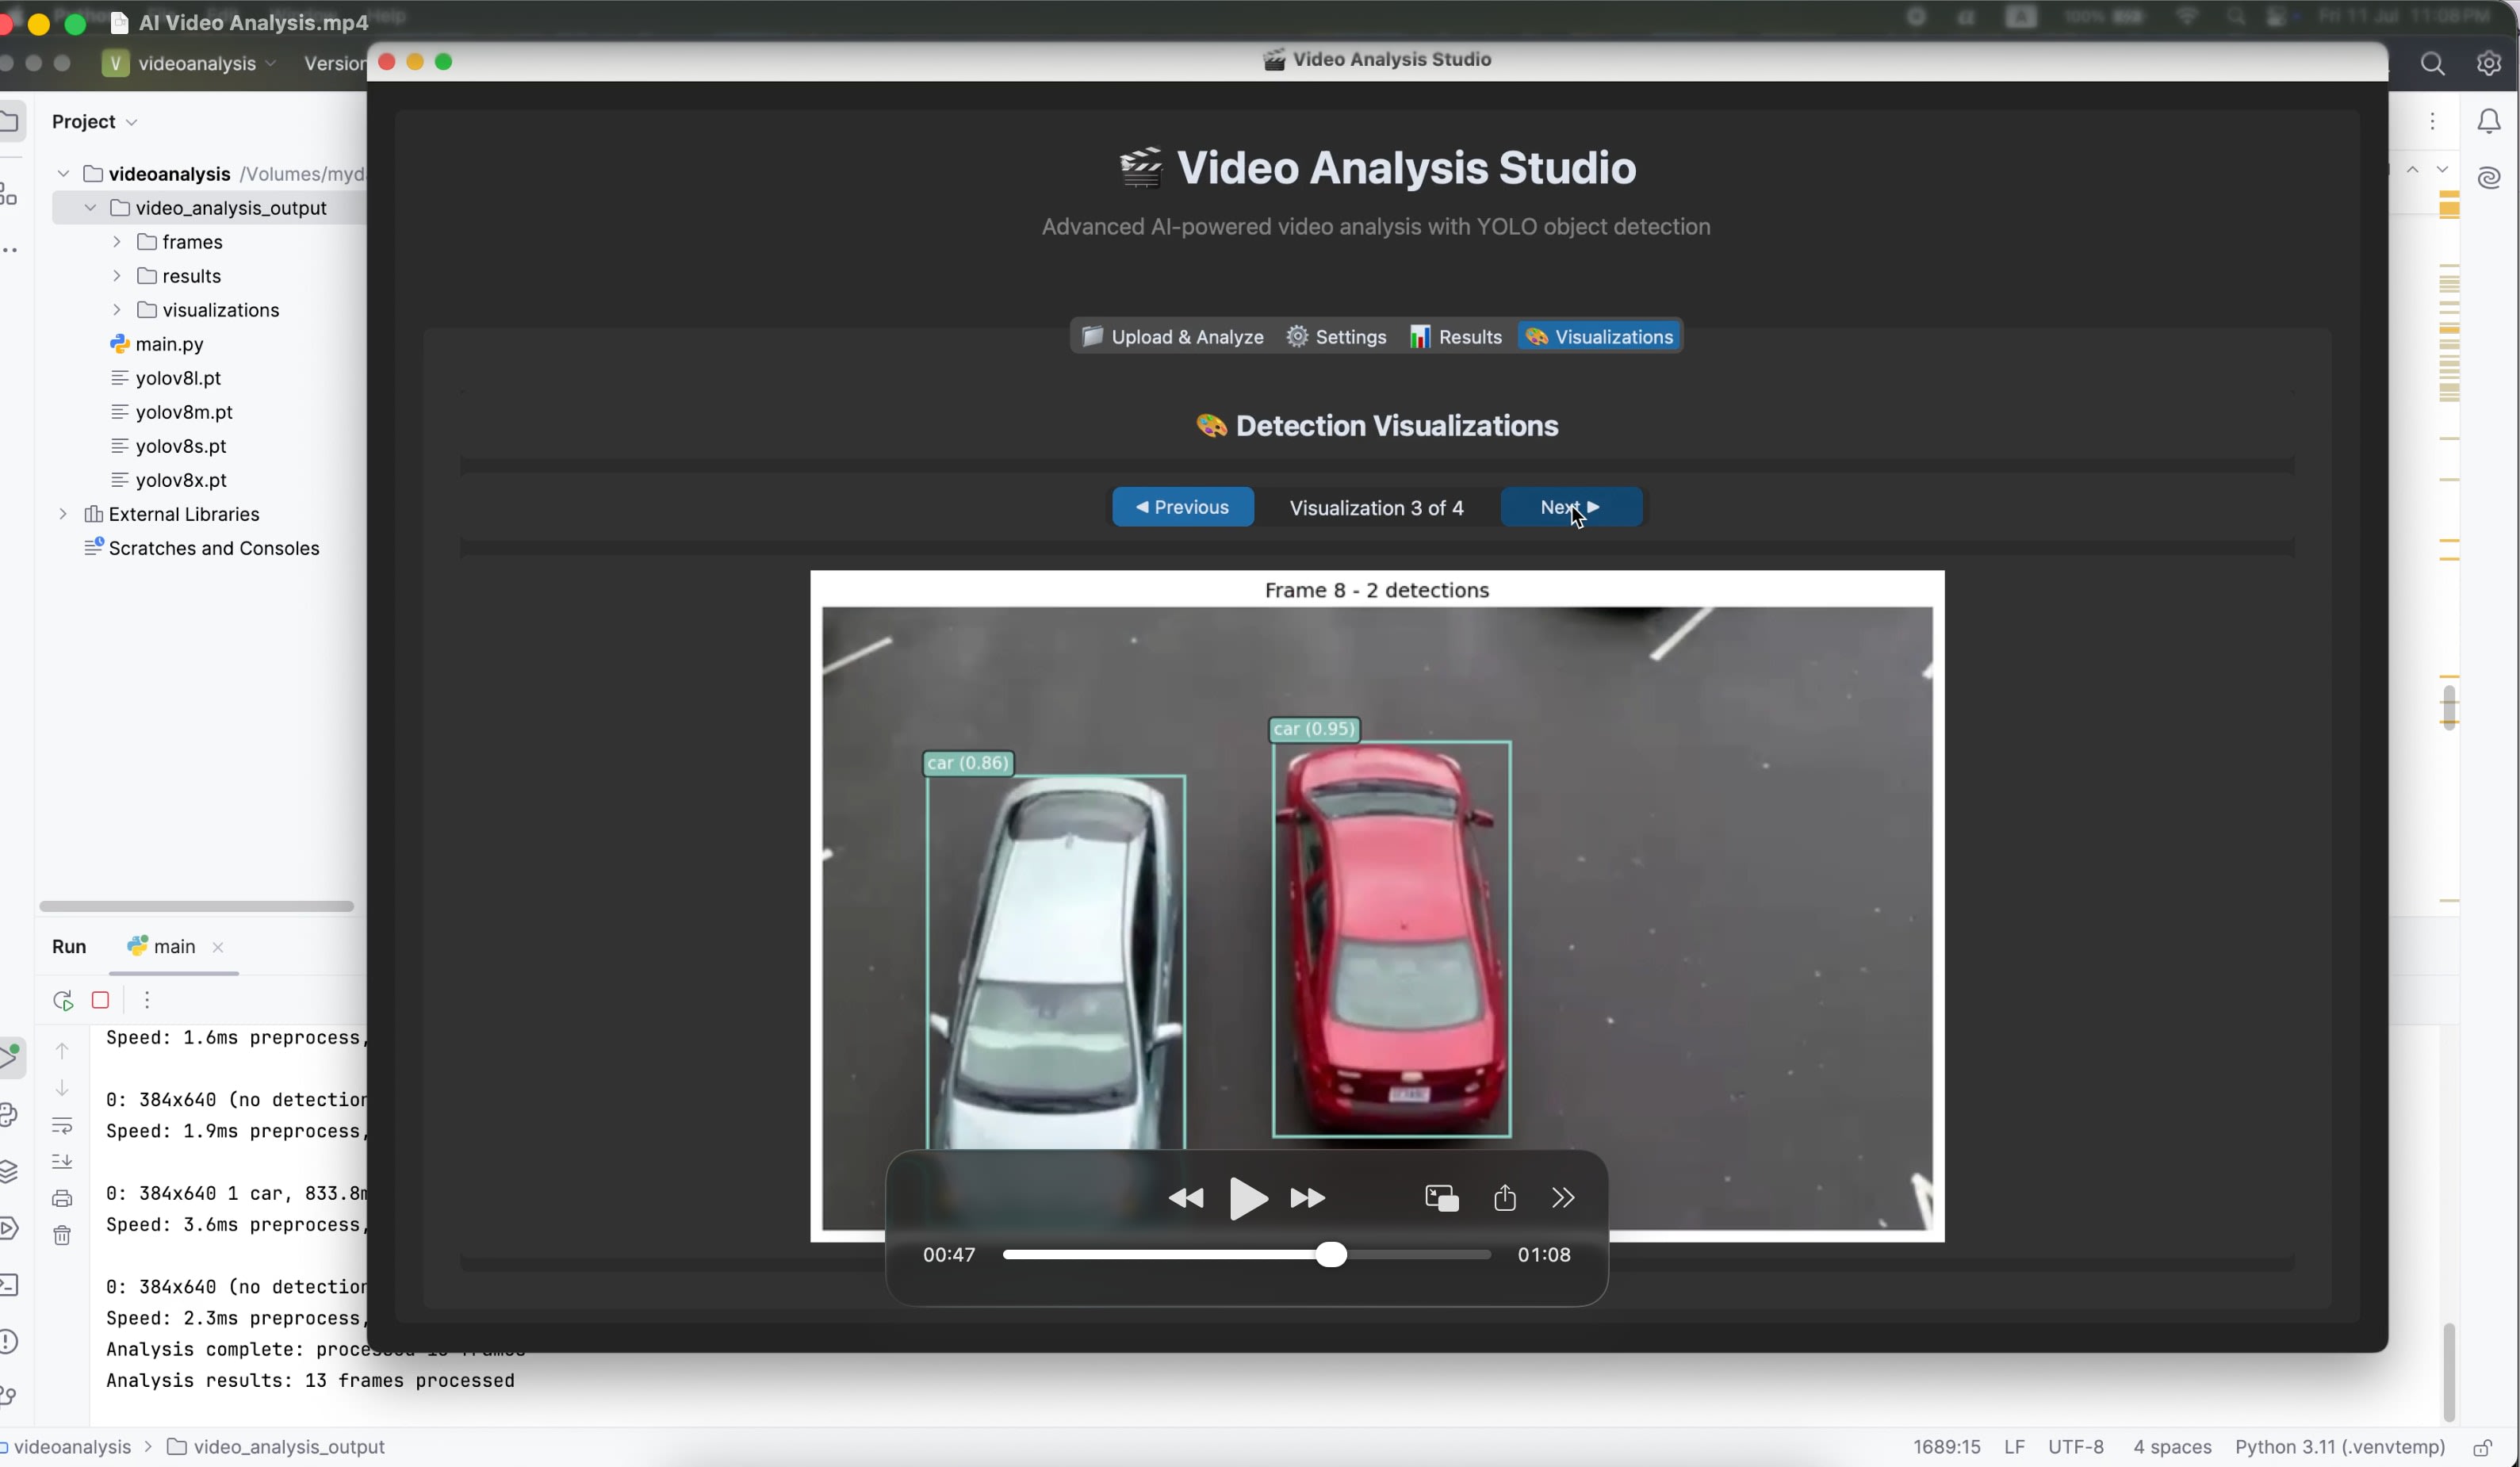Screen dimensions: 2520x1467
Task: Expand the visualizations folder
Action: (x=117, y=310)
